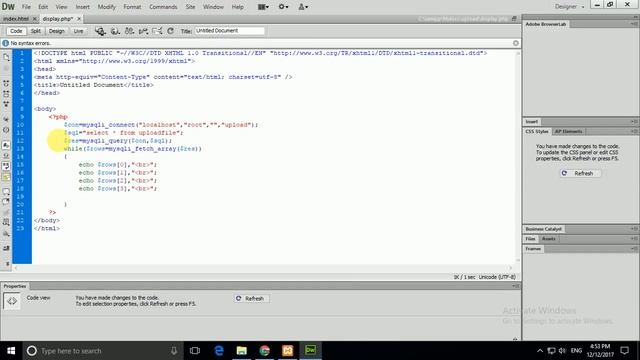Open the File management toolbar icon
This screenshot has height=360, width=640.
[x=129, y=31]
